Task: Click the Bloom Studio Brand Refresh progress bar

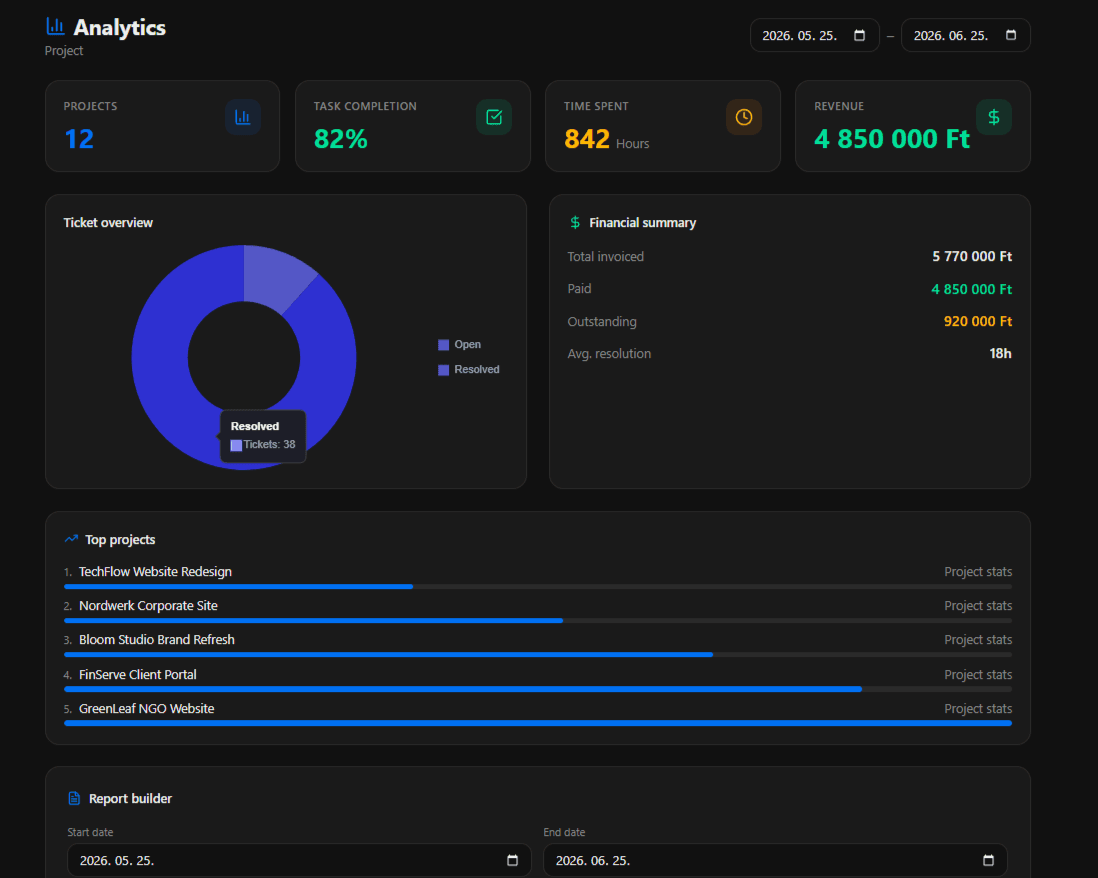Action: [x=538, y=655]
